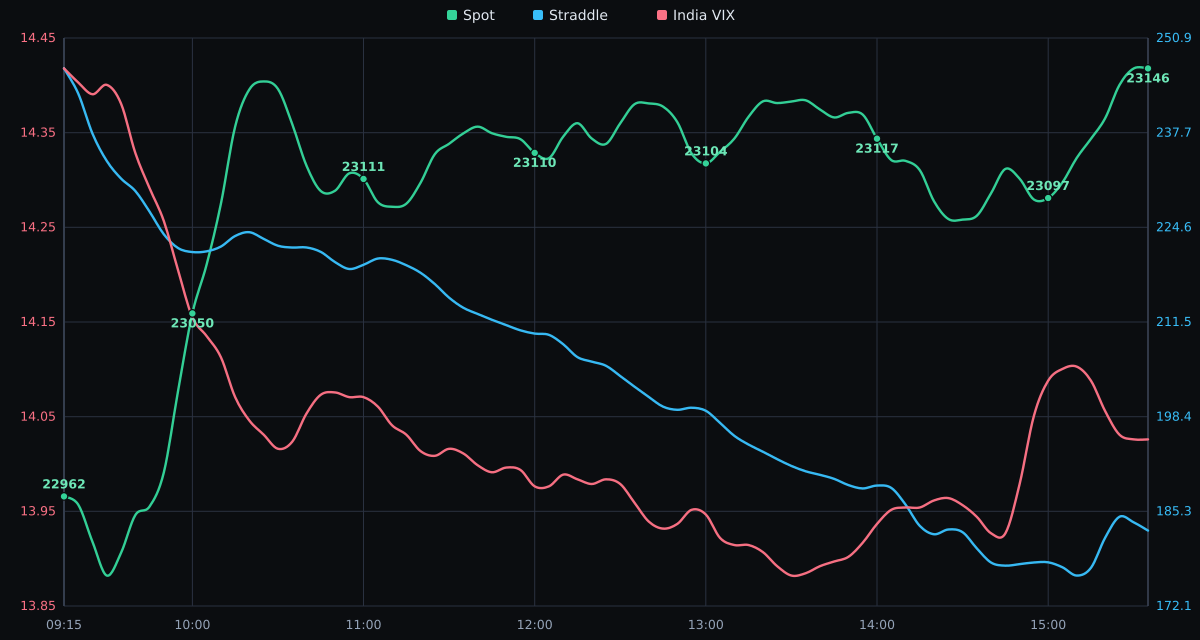
Task: Click the 198.4 straddle axis value
Action: point(1174,416)
